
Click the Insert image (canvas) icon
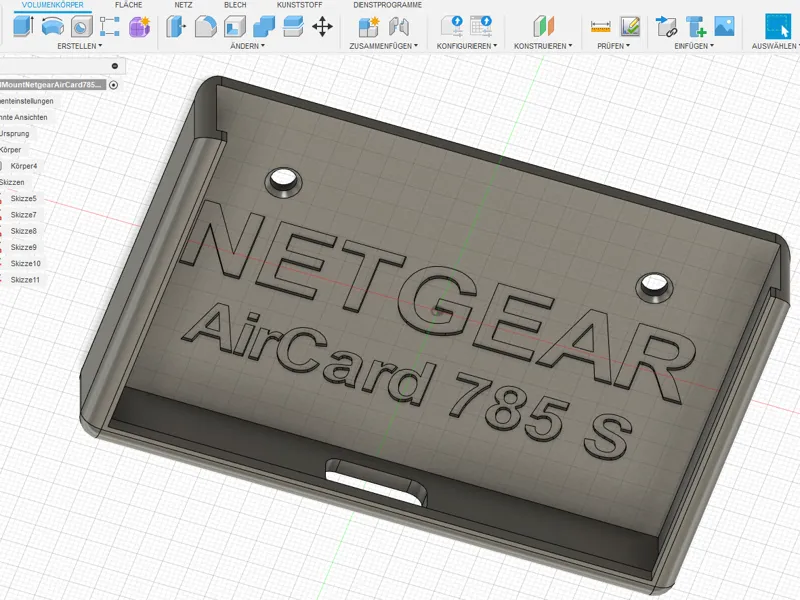(724, 26)
